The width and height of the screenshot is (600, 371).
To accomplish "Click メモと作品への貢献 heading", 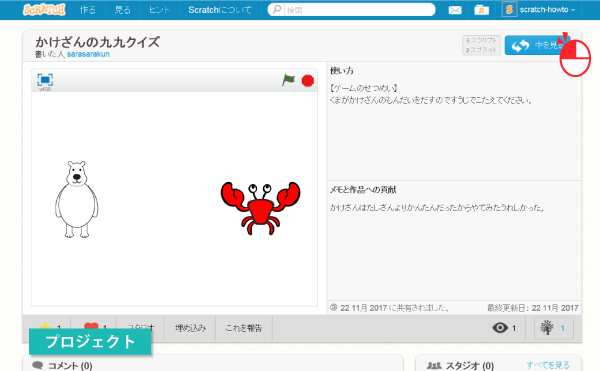I will coord(363,189).
